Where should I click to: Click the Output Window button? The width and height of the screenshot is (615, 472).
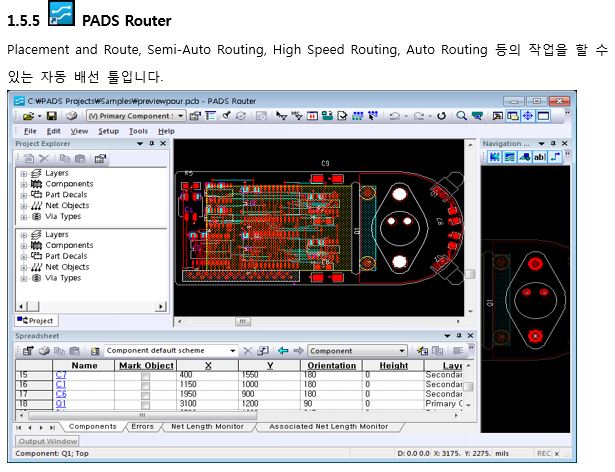coord(47,441)
